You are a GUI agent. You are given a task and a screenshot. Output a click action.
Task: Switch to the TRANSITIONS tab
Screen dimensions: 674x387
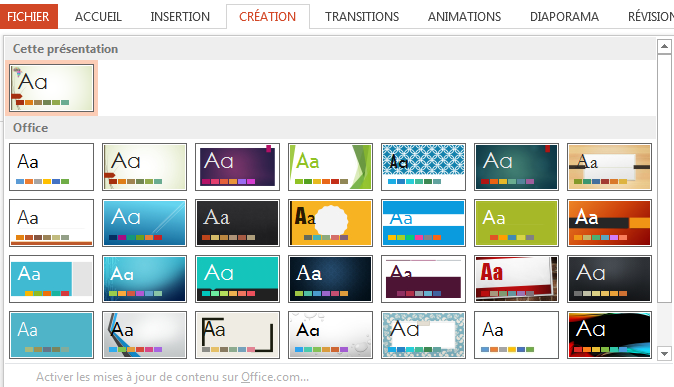(362, 16)
